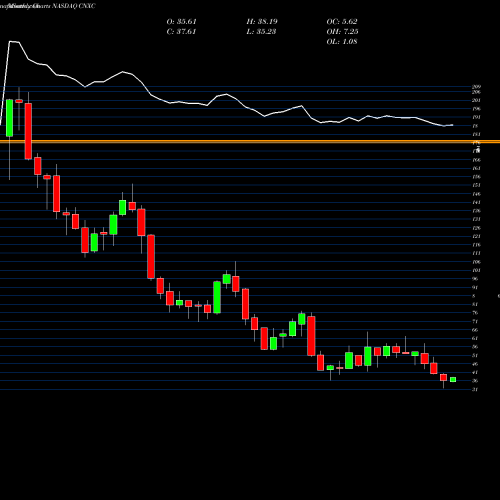Click the price axis label 141

click(x=476, y=202)
